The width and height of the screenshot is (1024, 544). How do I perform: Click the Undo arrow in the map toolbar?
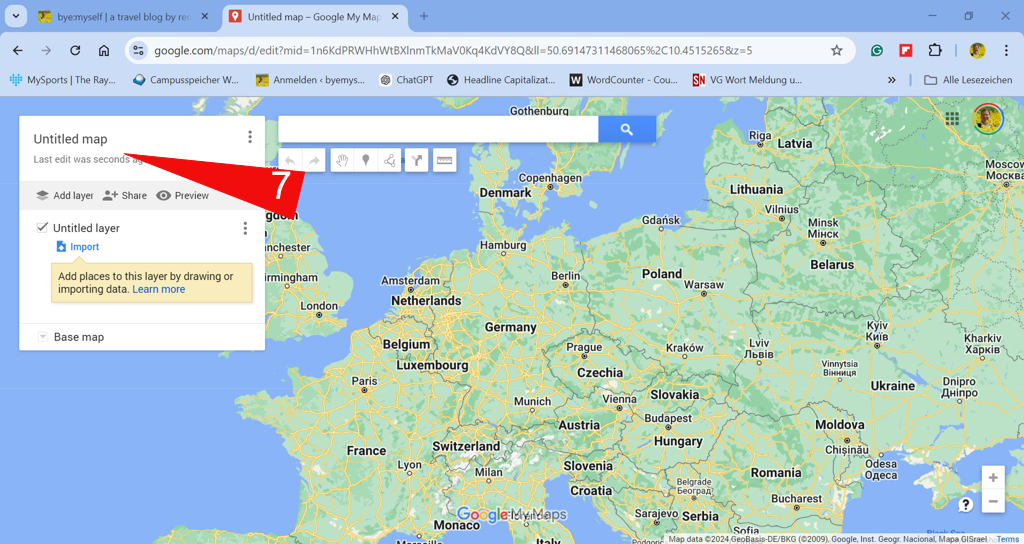coord(290,161)
